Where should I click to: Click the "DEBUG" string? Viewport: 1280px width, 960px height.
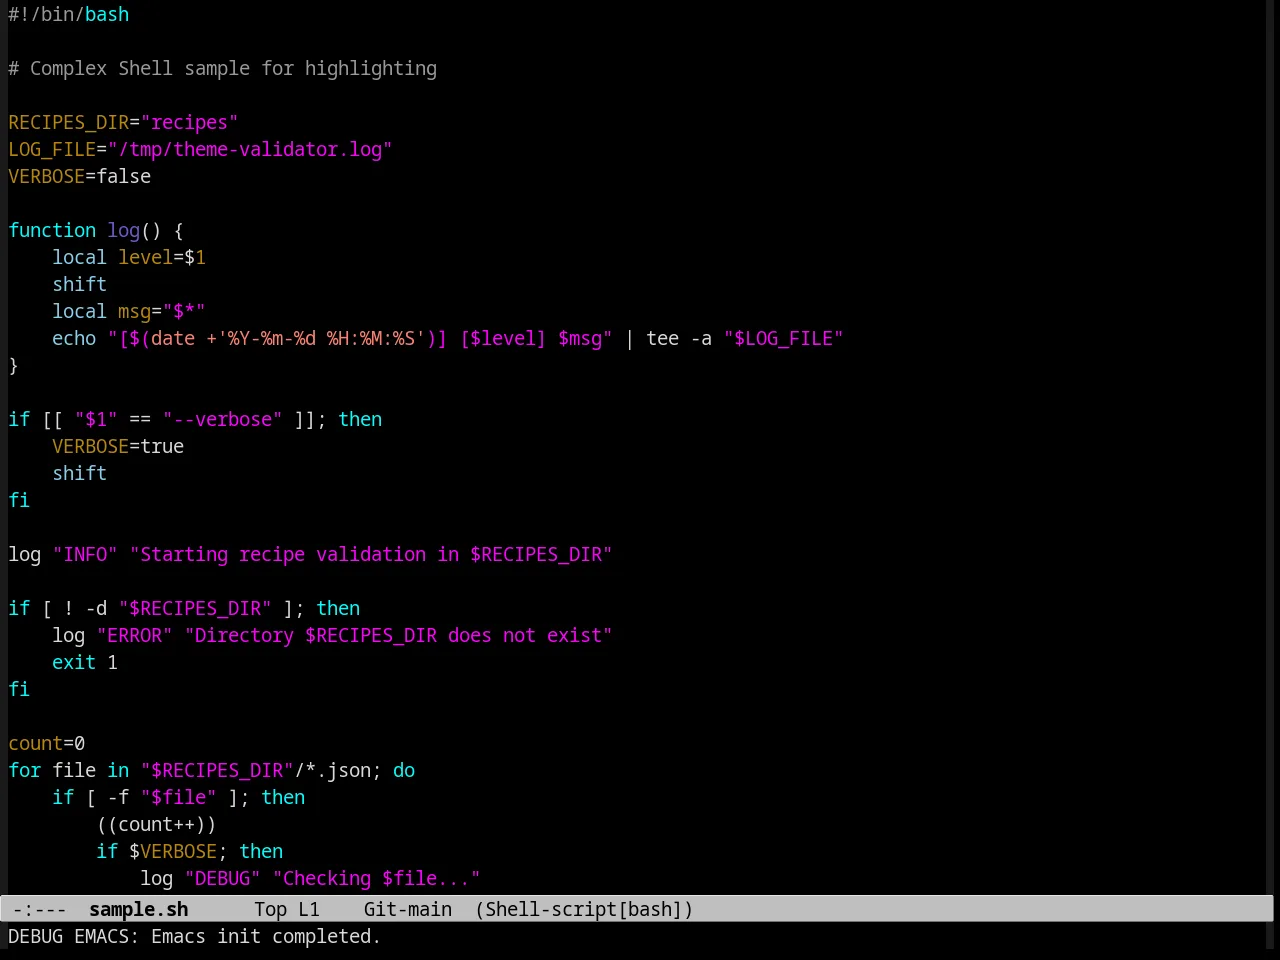pos(223,878)
